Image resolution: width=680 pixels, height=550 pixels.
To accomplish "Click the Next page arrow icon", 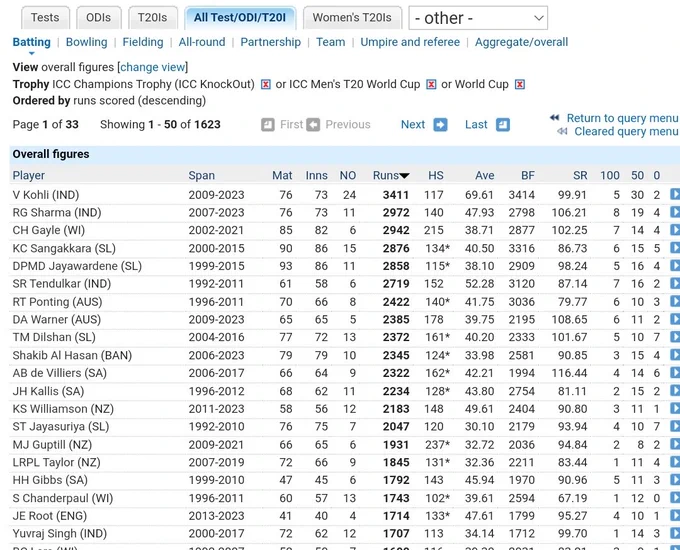I will 440,125.
